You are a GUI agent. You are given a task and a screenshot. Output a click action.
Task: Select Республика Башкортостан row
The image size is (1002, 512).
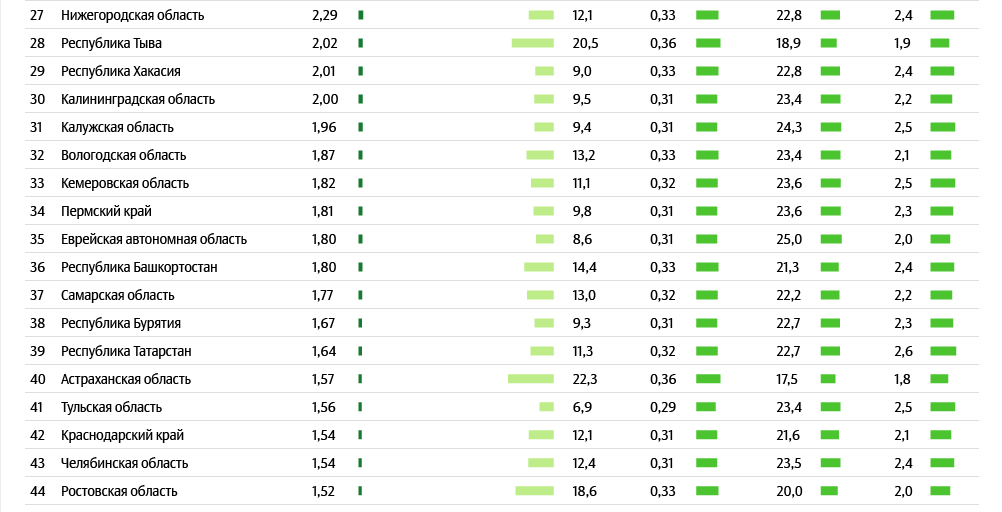(502, 267)
